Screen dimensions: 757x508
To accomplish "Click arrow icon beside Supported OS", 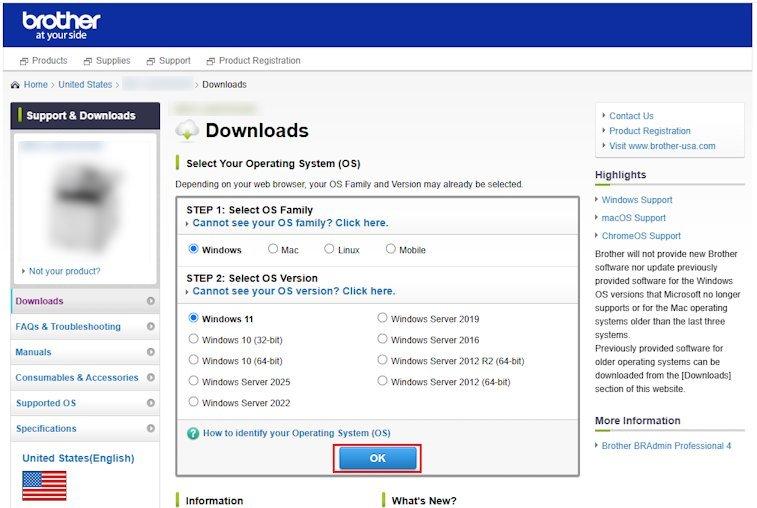I will click(x=151, y=403).
